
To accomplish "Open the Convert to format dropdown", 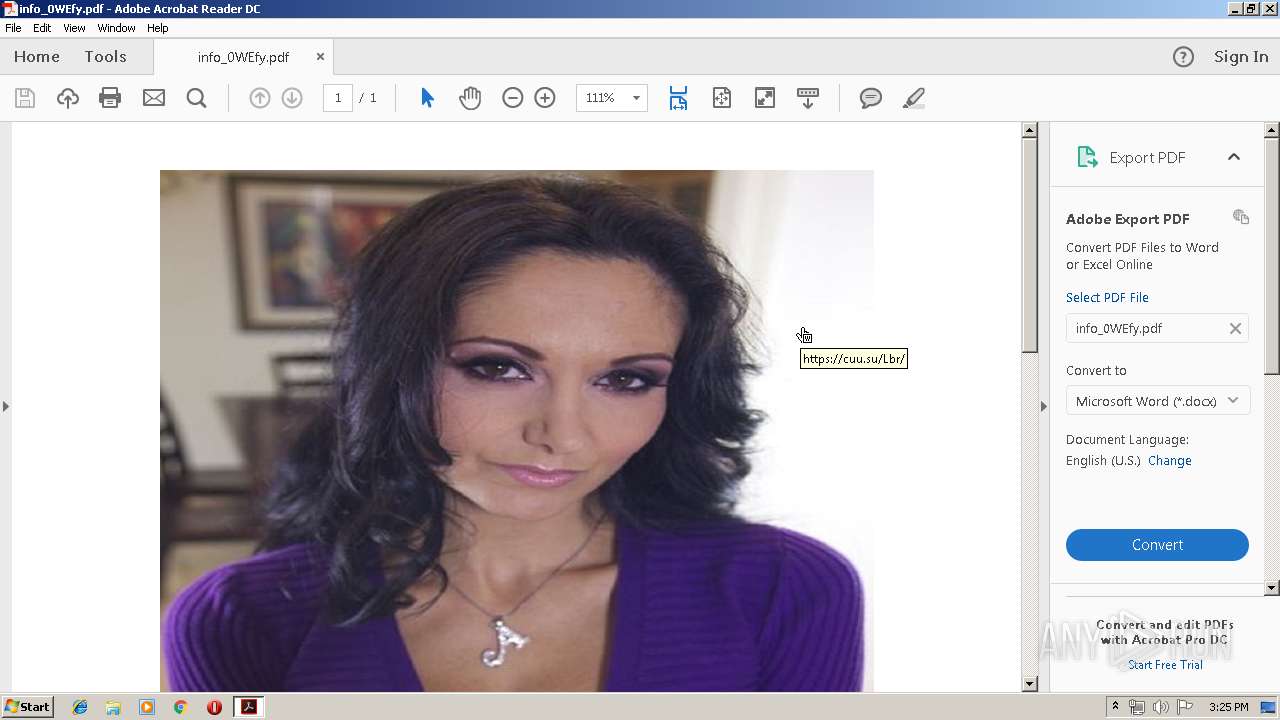I will click(1157, 401).
